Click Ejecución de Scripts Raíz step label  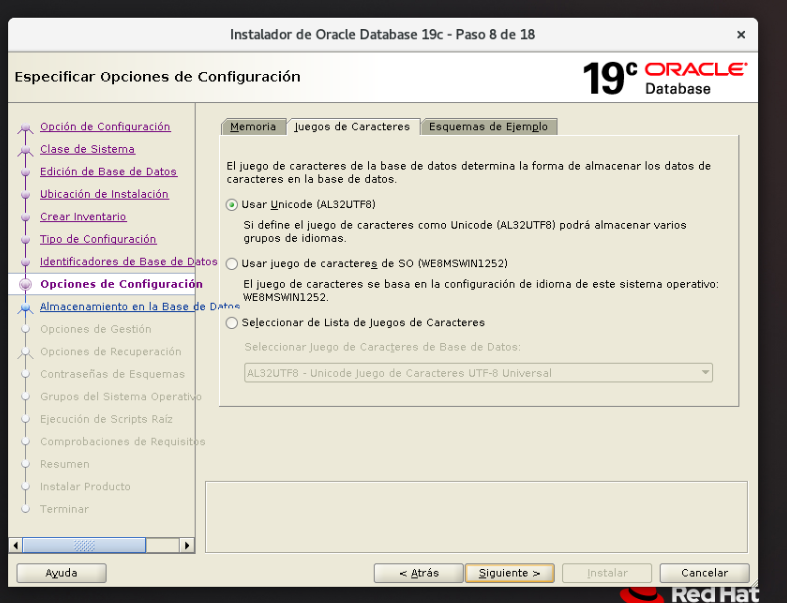pyautogui.click(x=106, y=419)
